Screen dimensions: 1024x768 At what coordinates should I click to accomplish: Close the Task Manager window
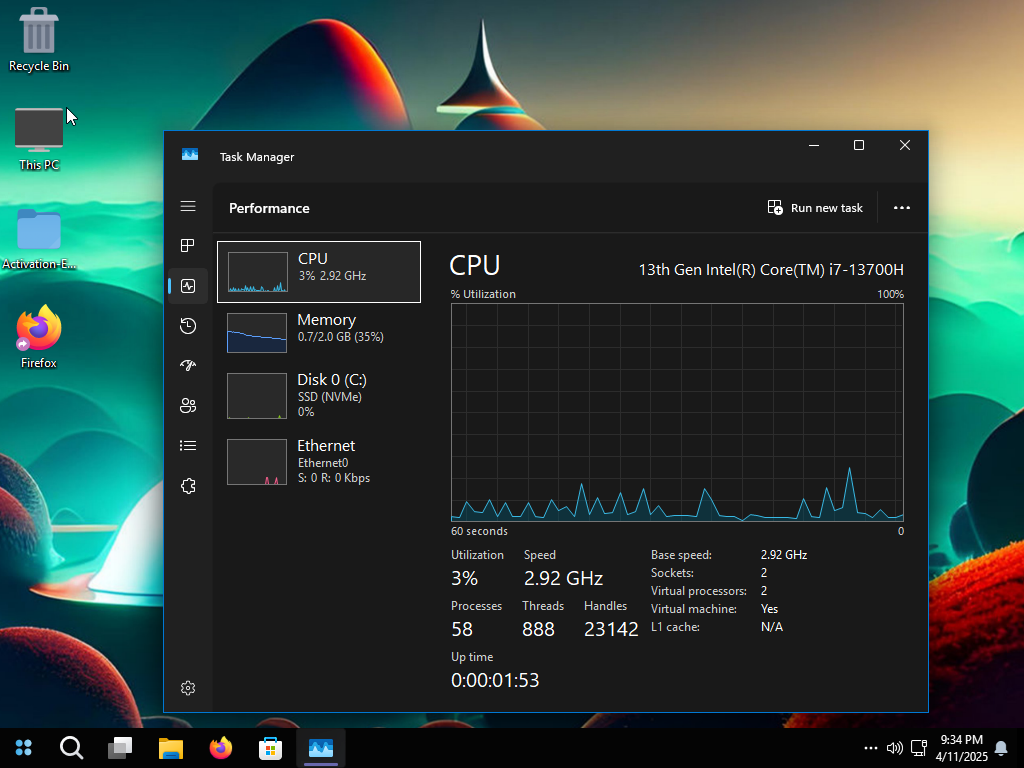pos(904,145)
